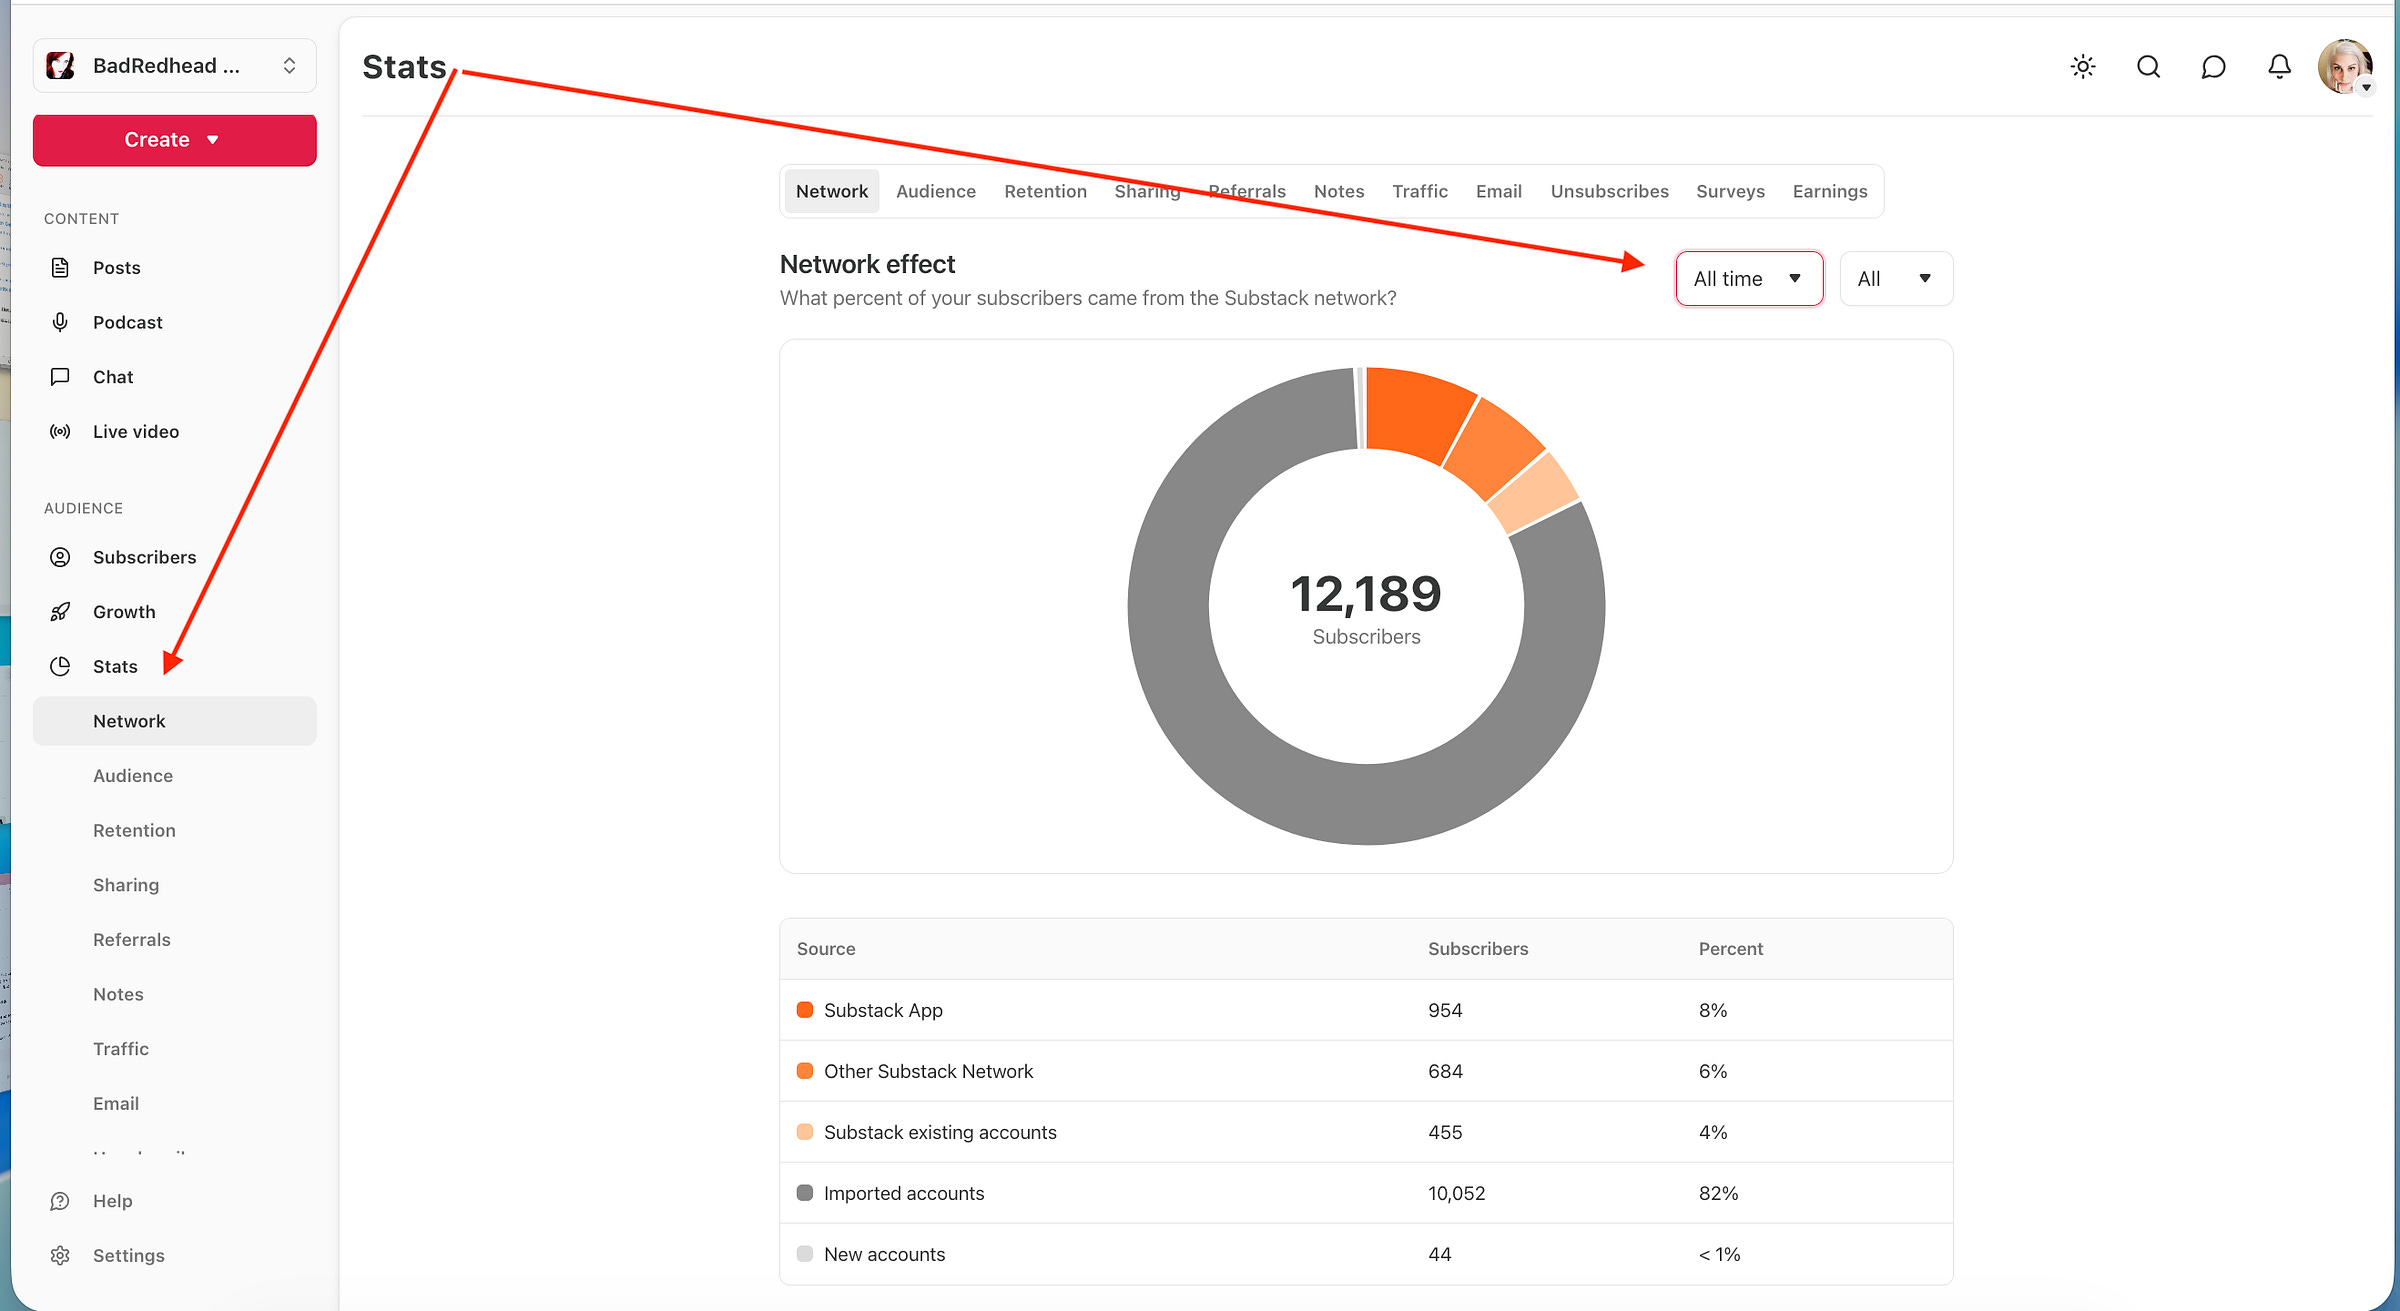Click the Stats pie chart icon

[x=60, y=666]
